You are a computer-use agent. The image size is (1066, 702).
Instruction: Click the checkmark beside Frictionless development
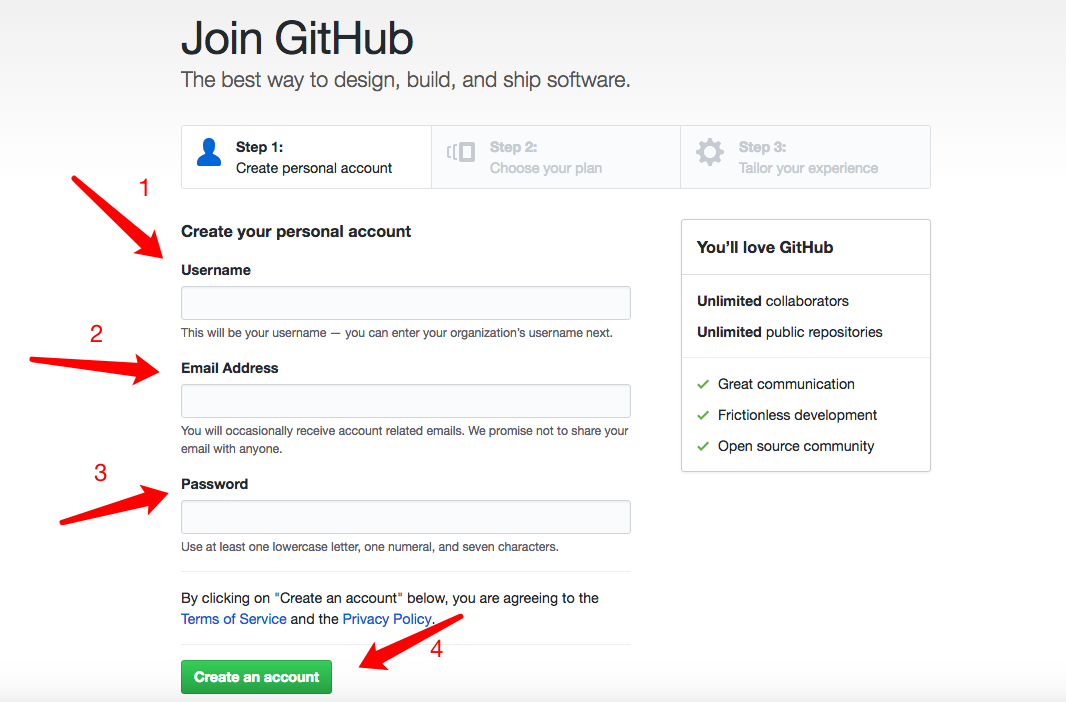pos(701,415)
